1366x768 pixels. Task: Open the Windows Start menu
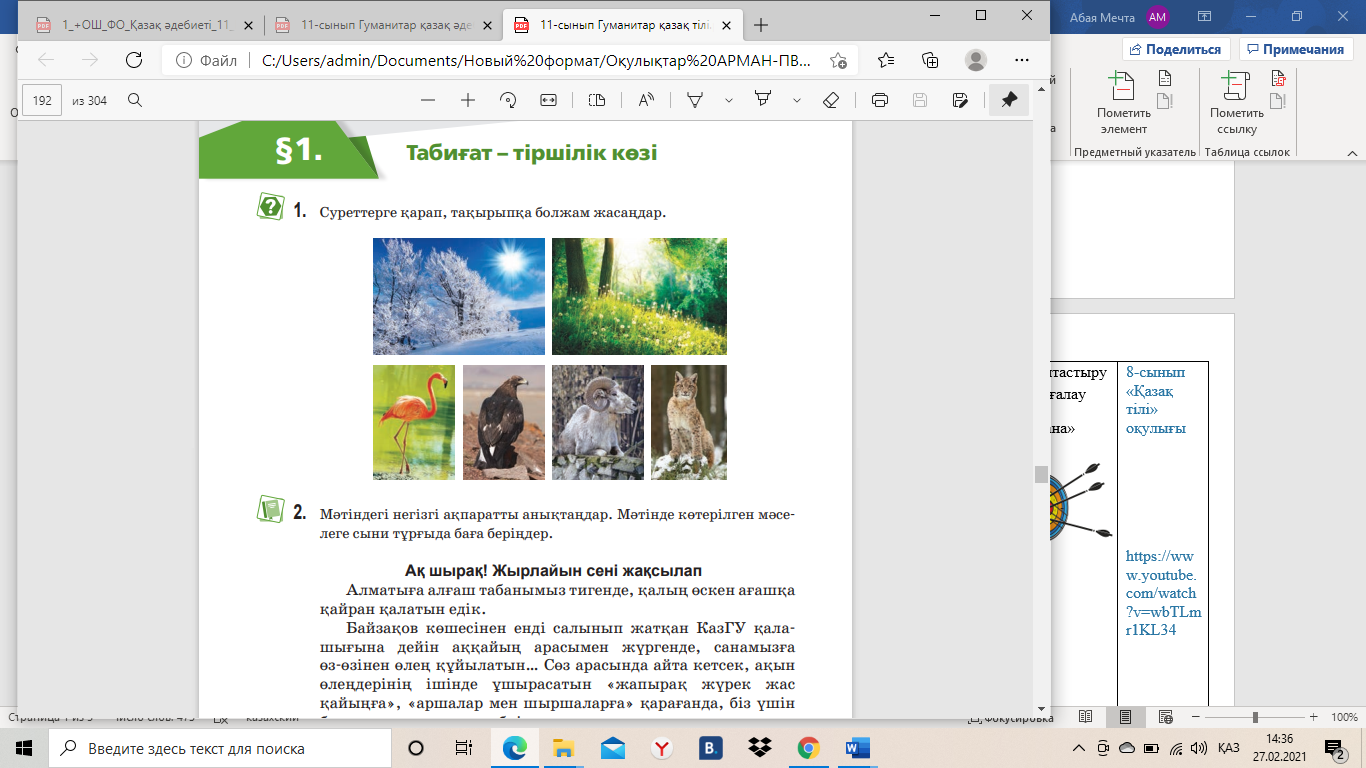point(24,748)
